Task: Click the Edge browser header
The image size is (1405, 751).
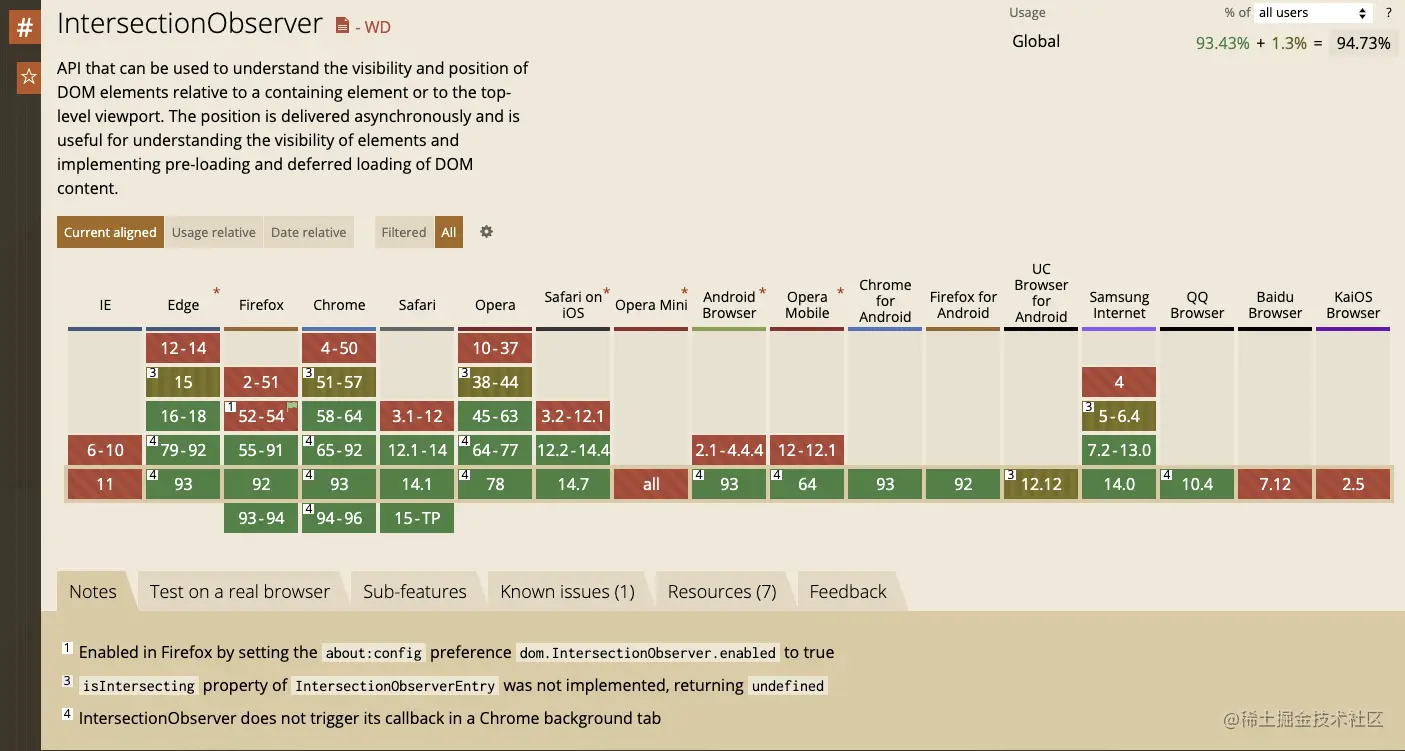Action: click(x=183, y=305)
